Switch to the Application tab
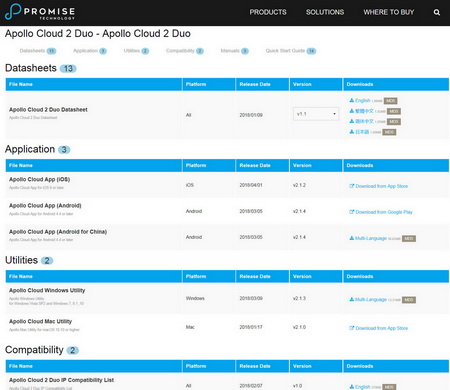The image size is (450, 390). coord(90,51)
